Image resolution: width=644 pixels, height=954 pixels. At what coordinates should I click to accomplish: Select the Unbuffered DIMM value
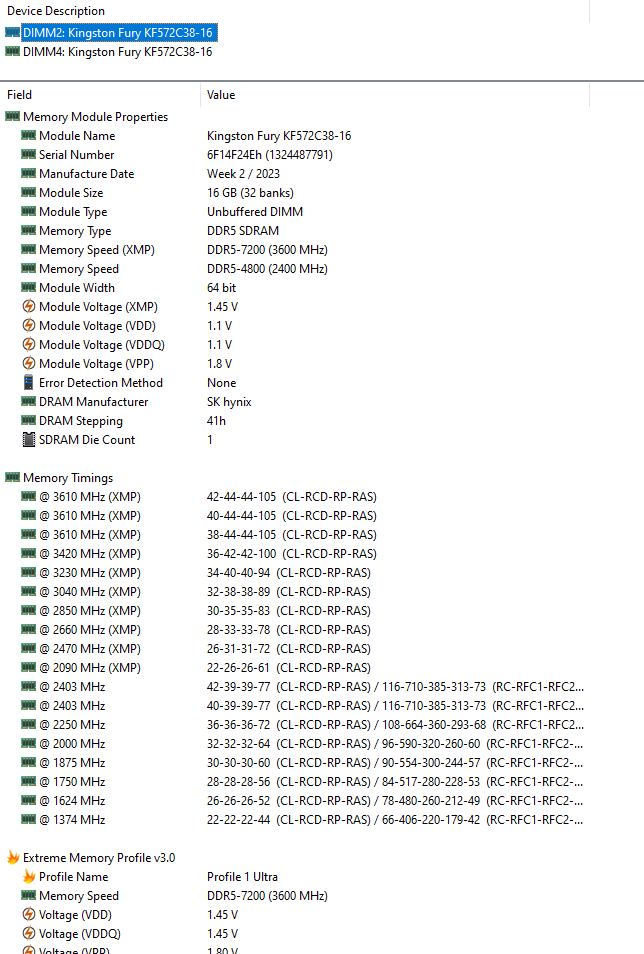255,212
